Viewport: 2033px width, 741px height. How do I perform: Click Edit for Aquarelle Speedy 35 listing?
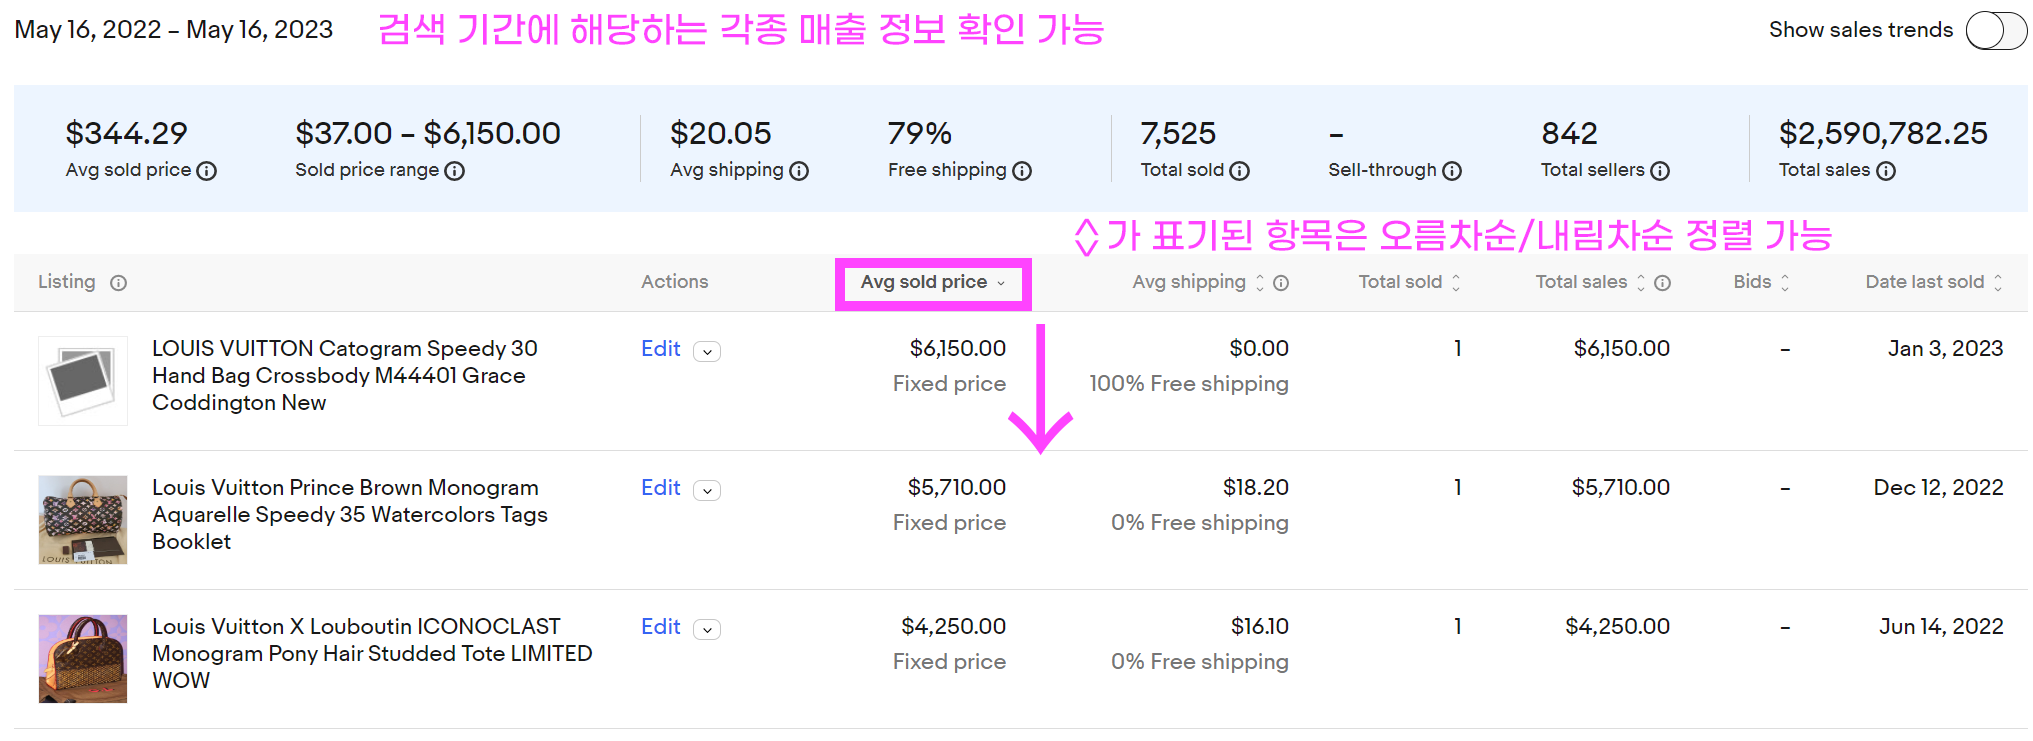pyautogui.click(x=660, y=488)
